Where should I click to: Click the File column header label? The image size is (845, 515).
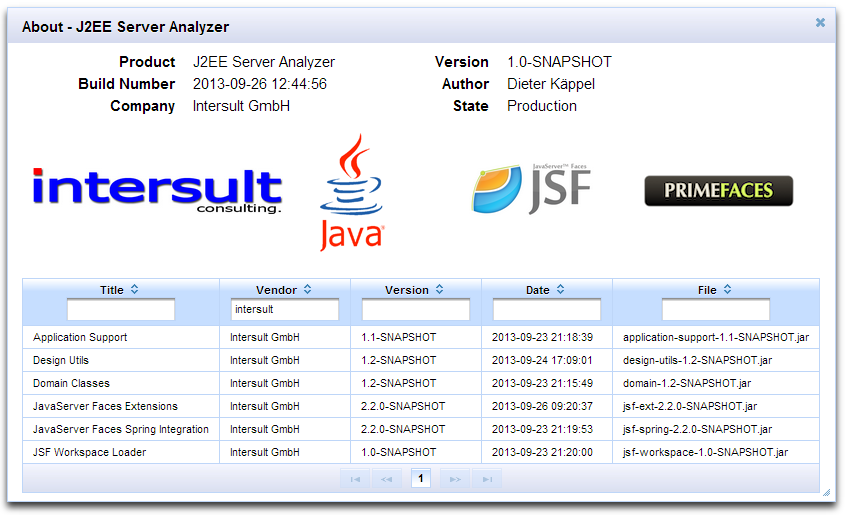click(x=707, y=290)
